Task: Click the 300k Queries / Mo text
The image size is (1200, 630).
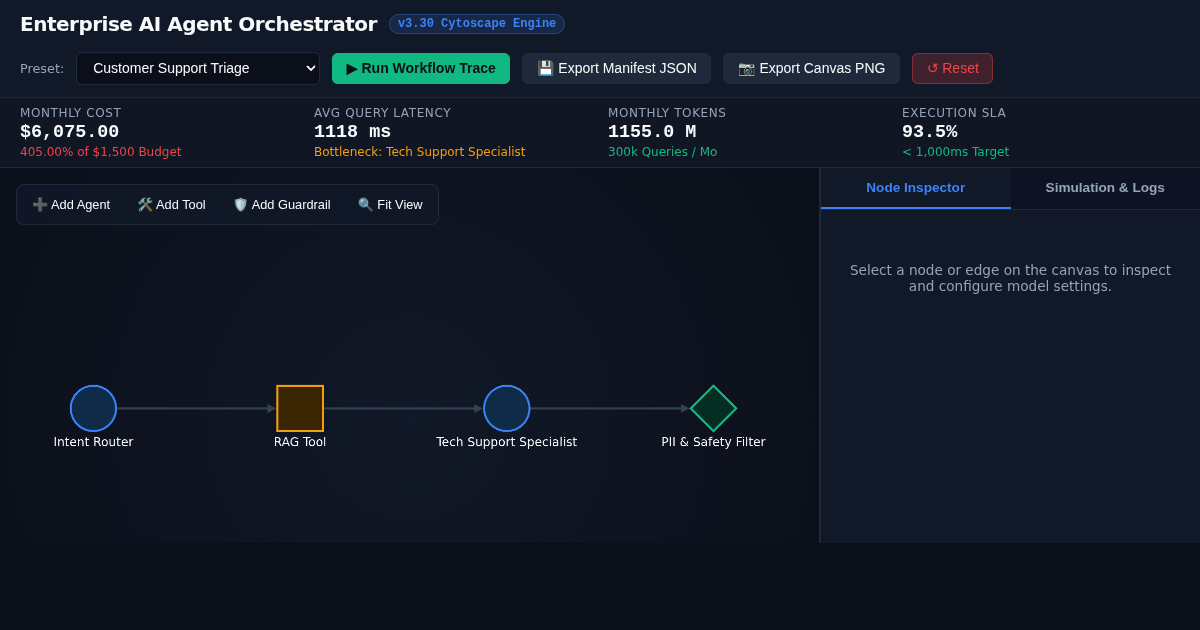Action: pos(662,152)
